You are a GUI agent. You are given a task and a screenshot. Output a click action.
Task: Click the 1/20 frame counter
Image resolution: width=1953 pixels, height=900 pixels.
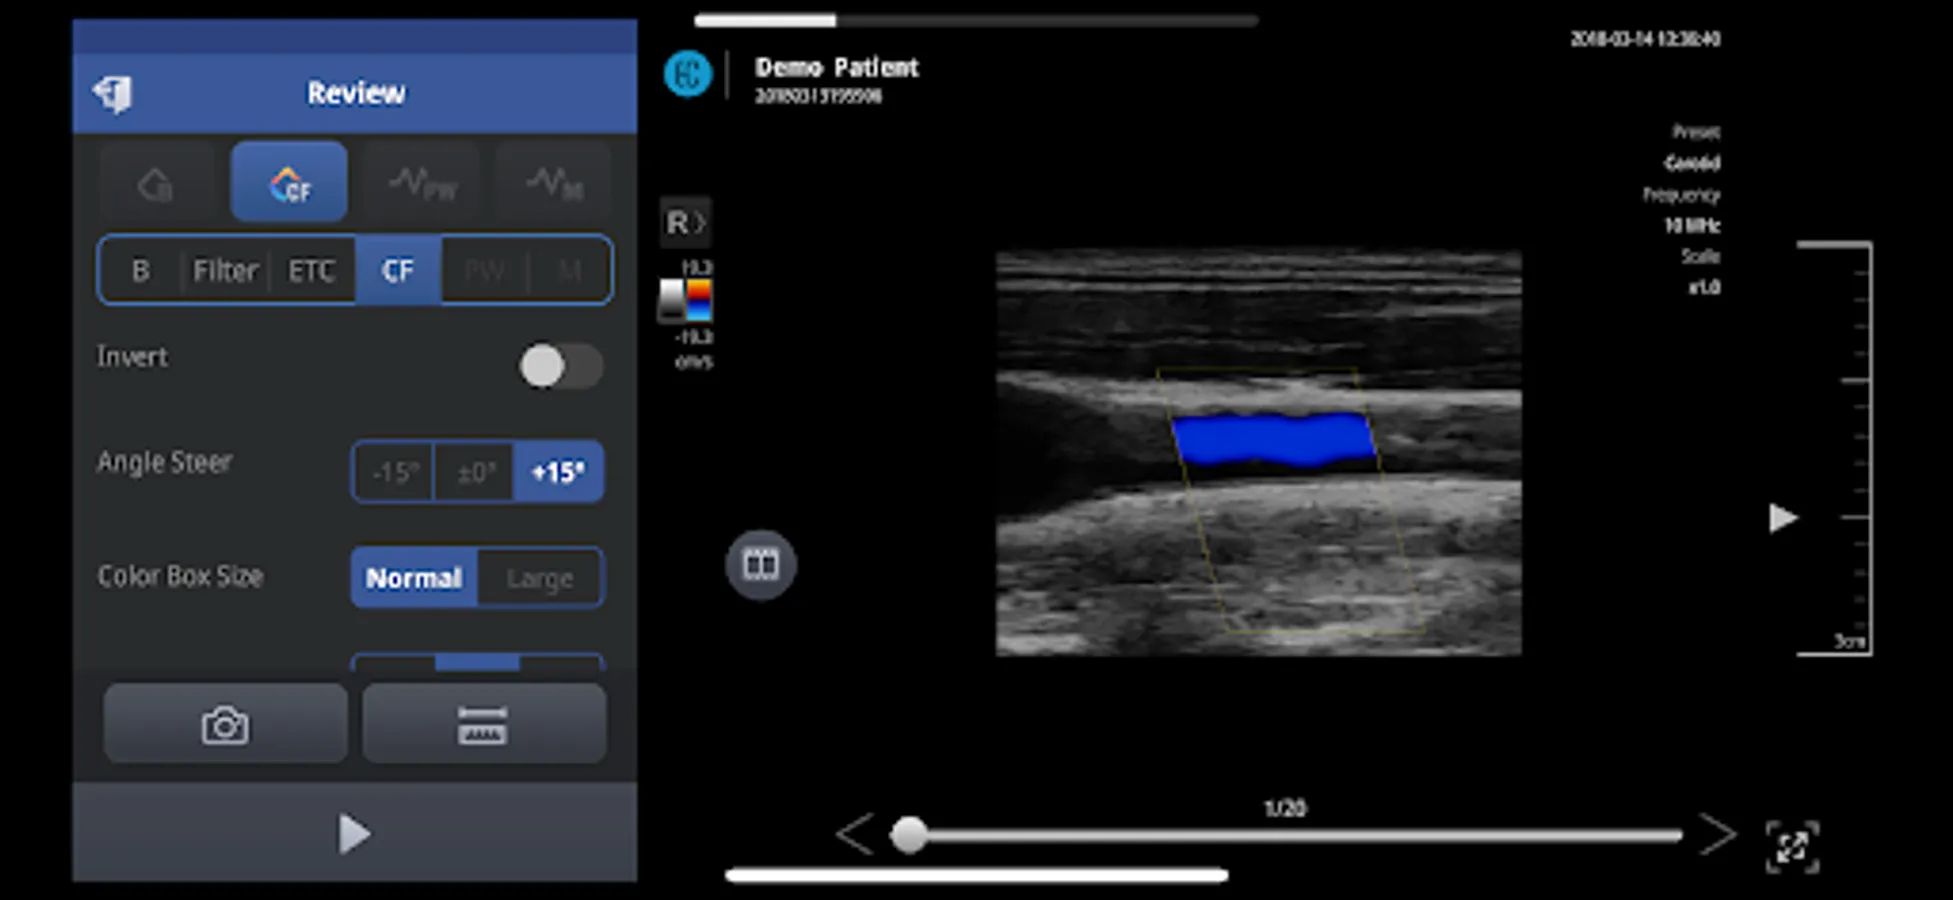(1285, 807)
